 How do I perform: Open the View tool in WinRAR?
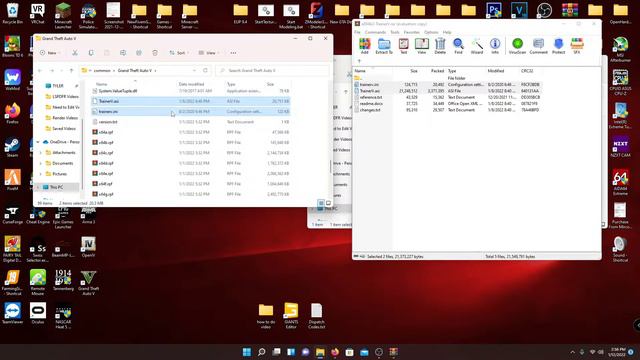[422, 46]
